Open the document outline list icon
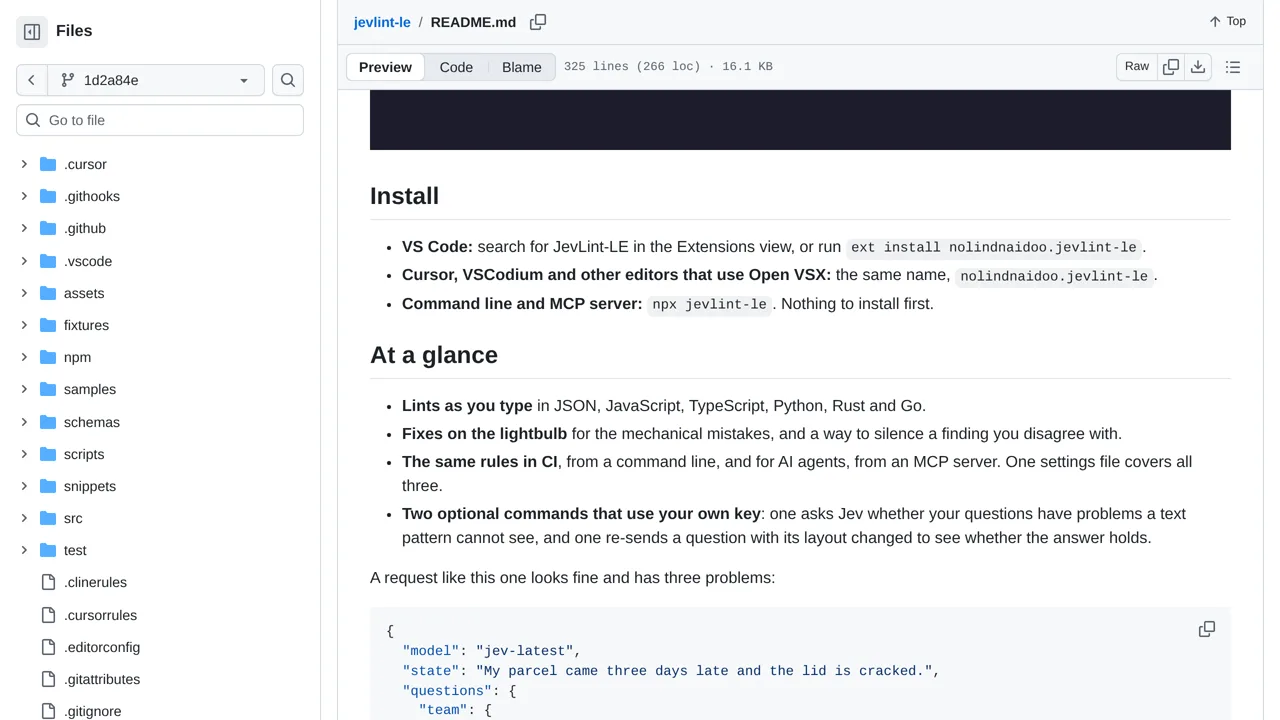This screenshot has height=720, width=1280. (x=1233, y=67)
